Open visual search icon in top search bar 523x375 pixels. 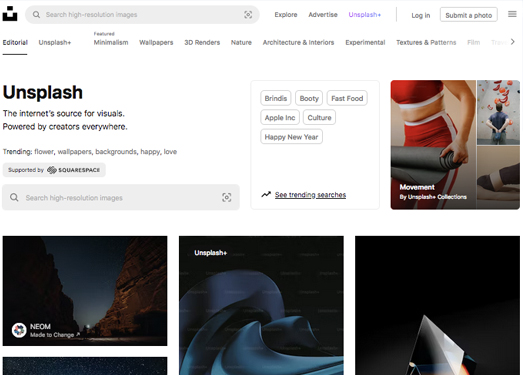[x=248, y=15]
